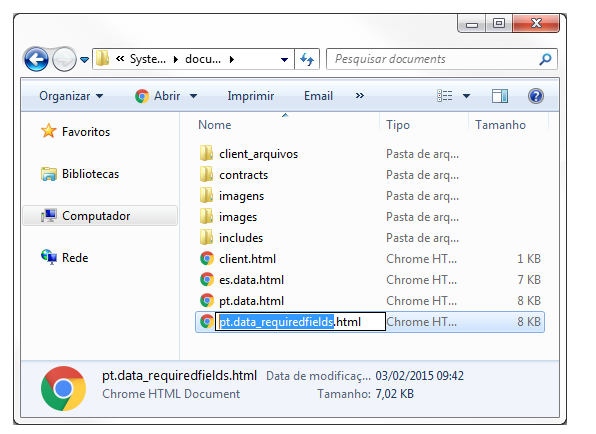Select the 'contracts' folder name
Screen dimensions: 596x434
tap(244, 175)
